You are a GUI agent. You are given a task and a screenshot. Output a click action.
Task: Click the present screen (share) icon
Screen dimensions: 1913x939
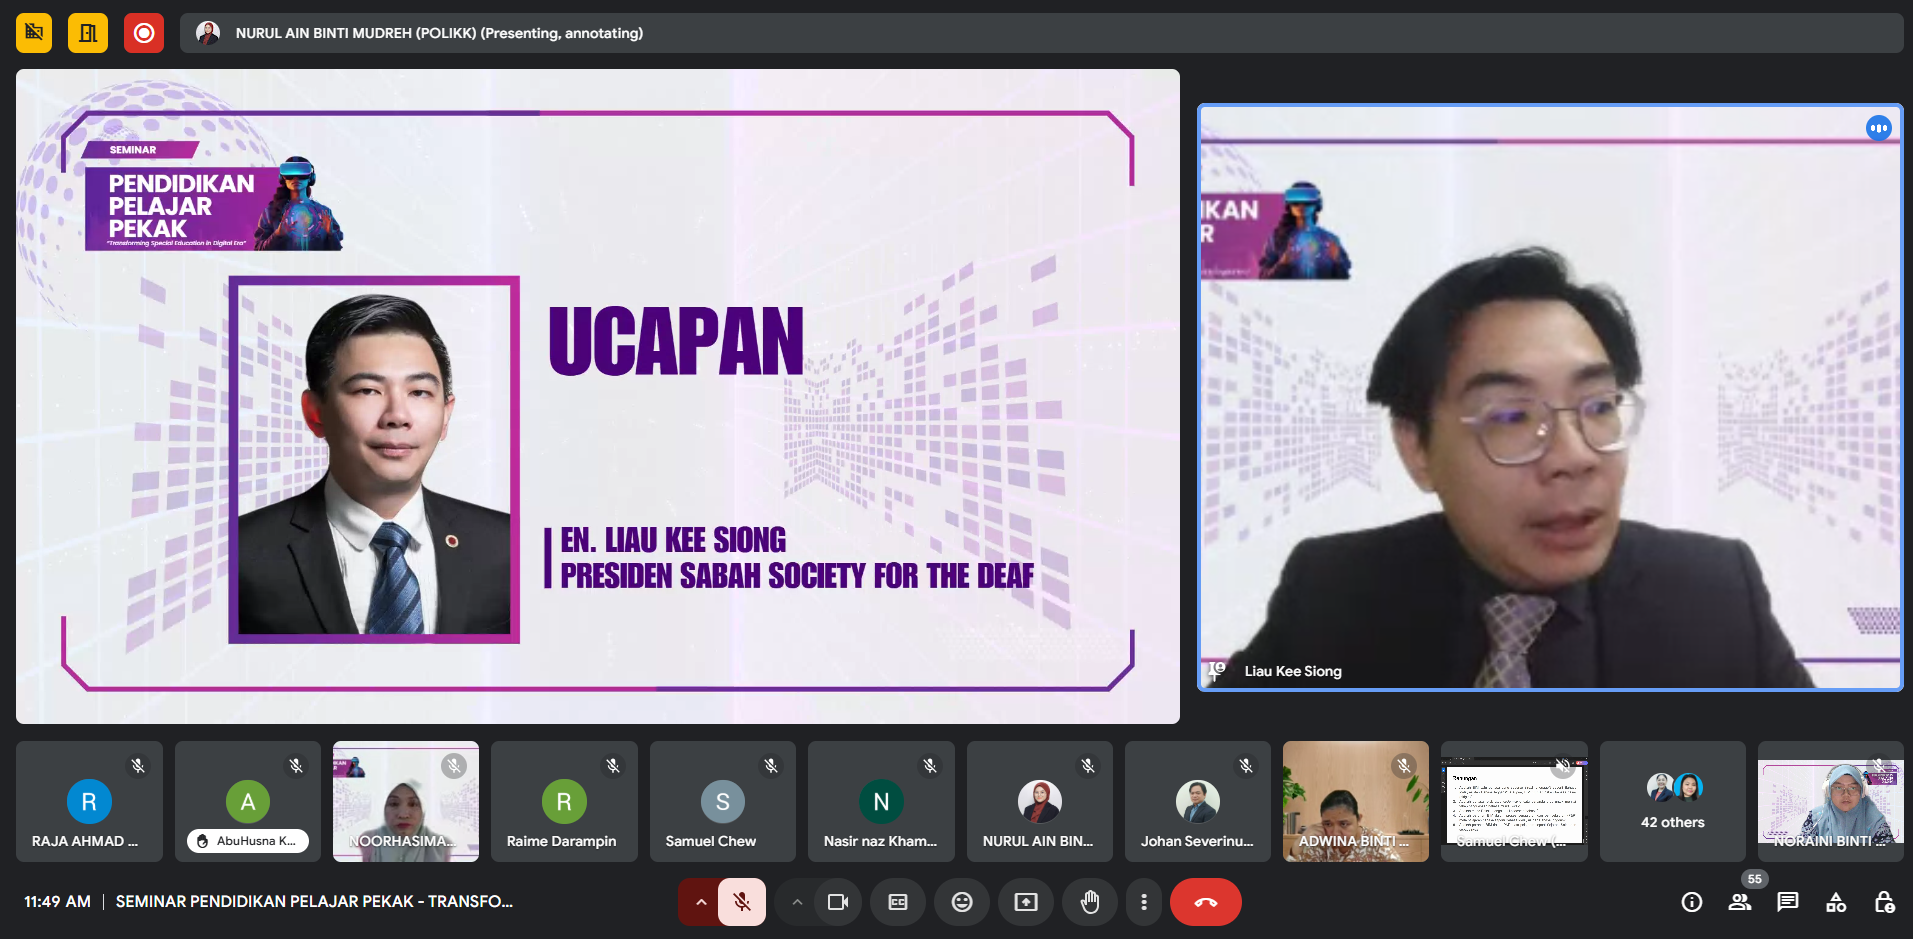click(1026, 902)
